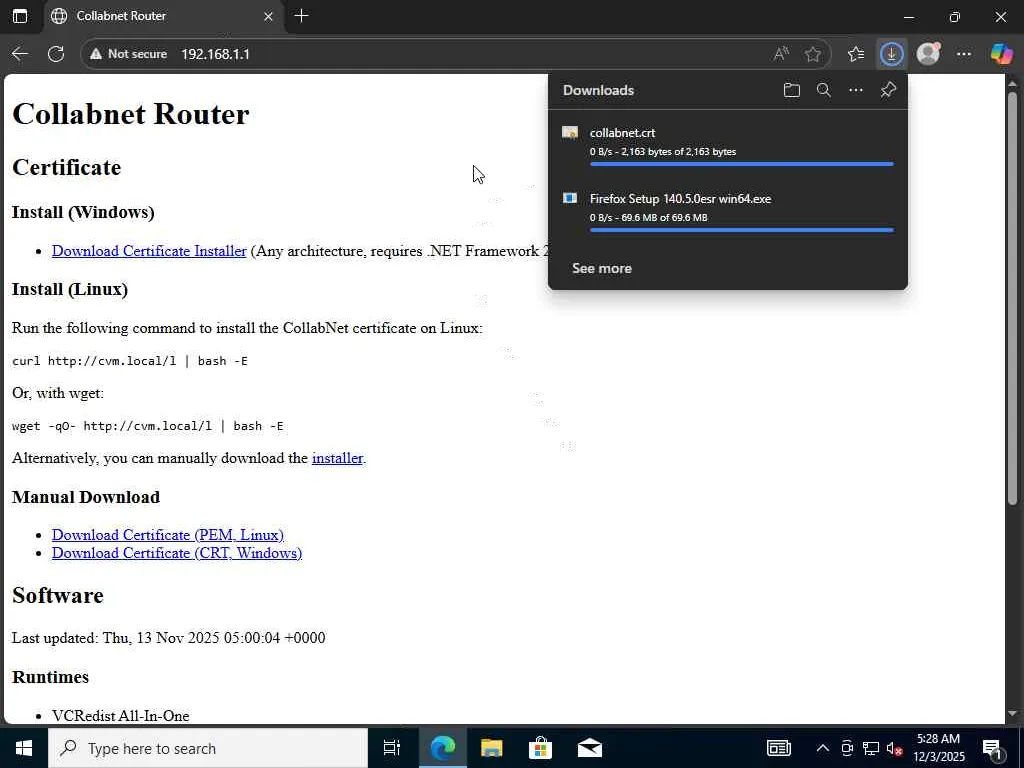Click See more in Downloads panel

(x=601, y=268)
